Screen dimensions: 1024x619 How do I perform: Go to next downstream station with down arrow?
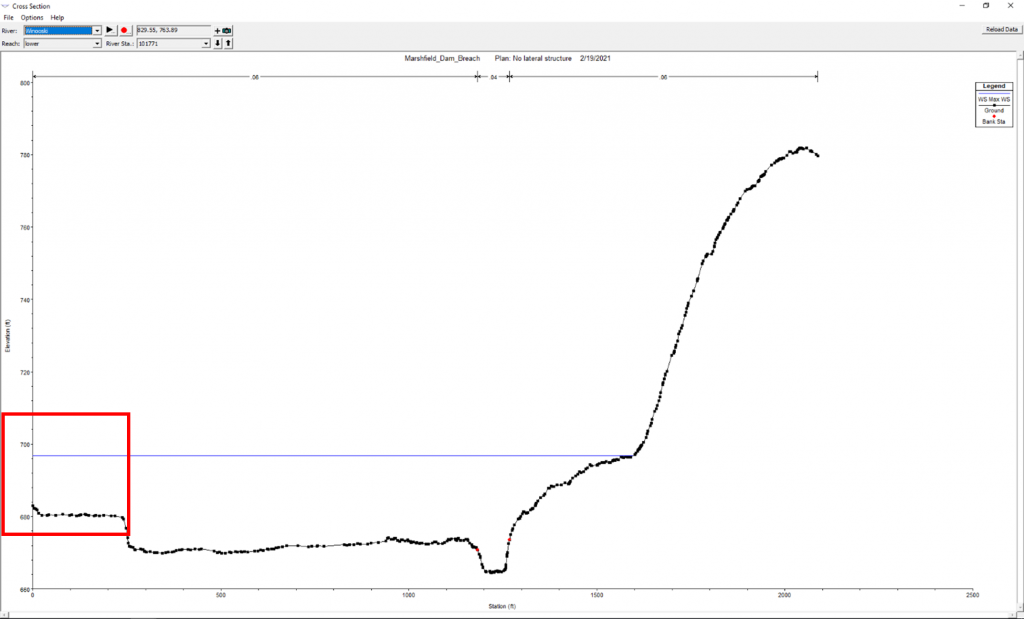coord(218,44)
